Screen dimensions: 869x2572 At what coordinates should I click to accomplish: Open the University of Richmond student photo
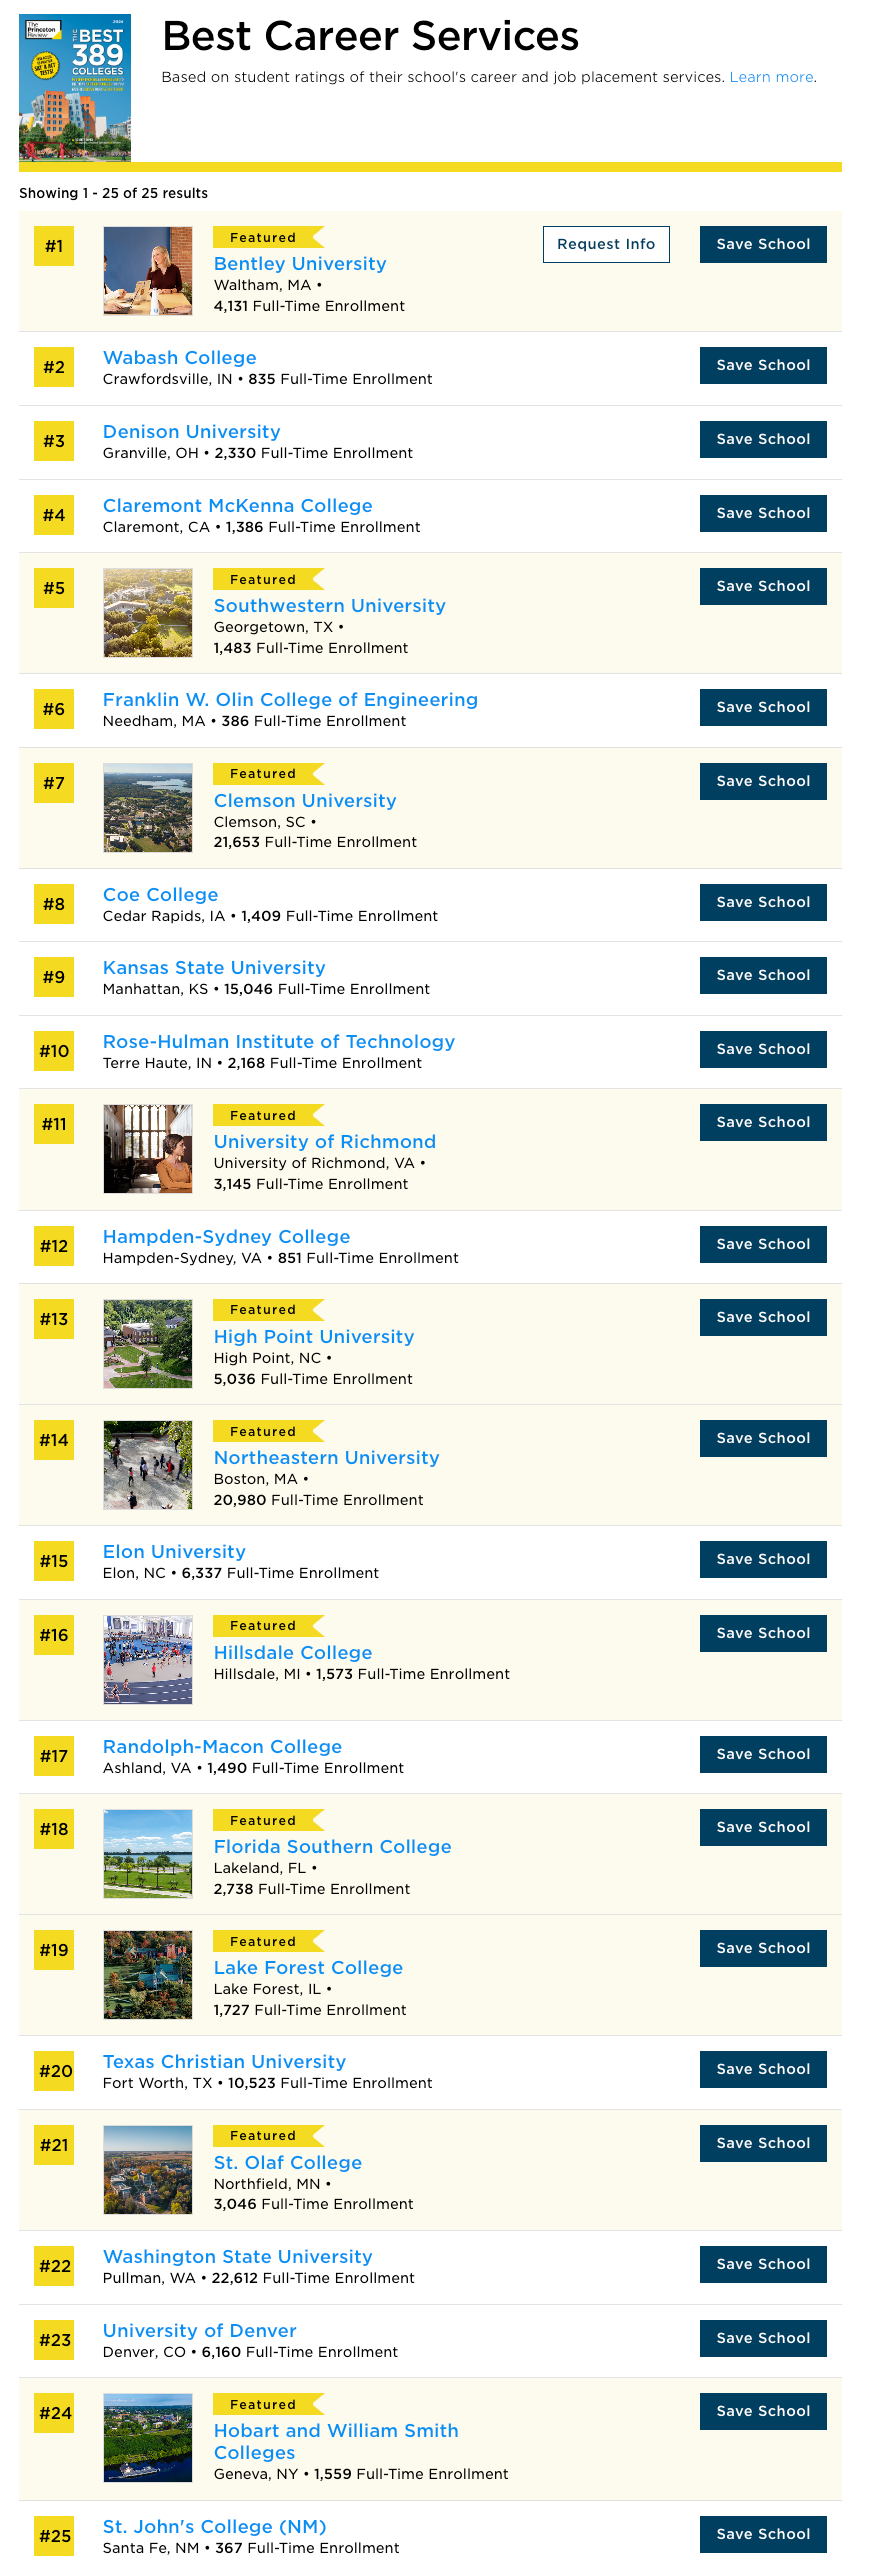click(148, 1149)
